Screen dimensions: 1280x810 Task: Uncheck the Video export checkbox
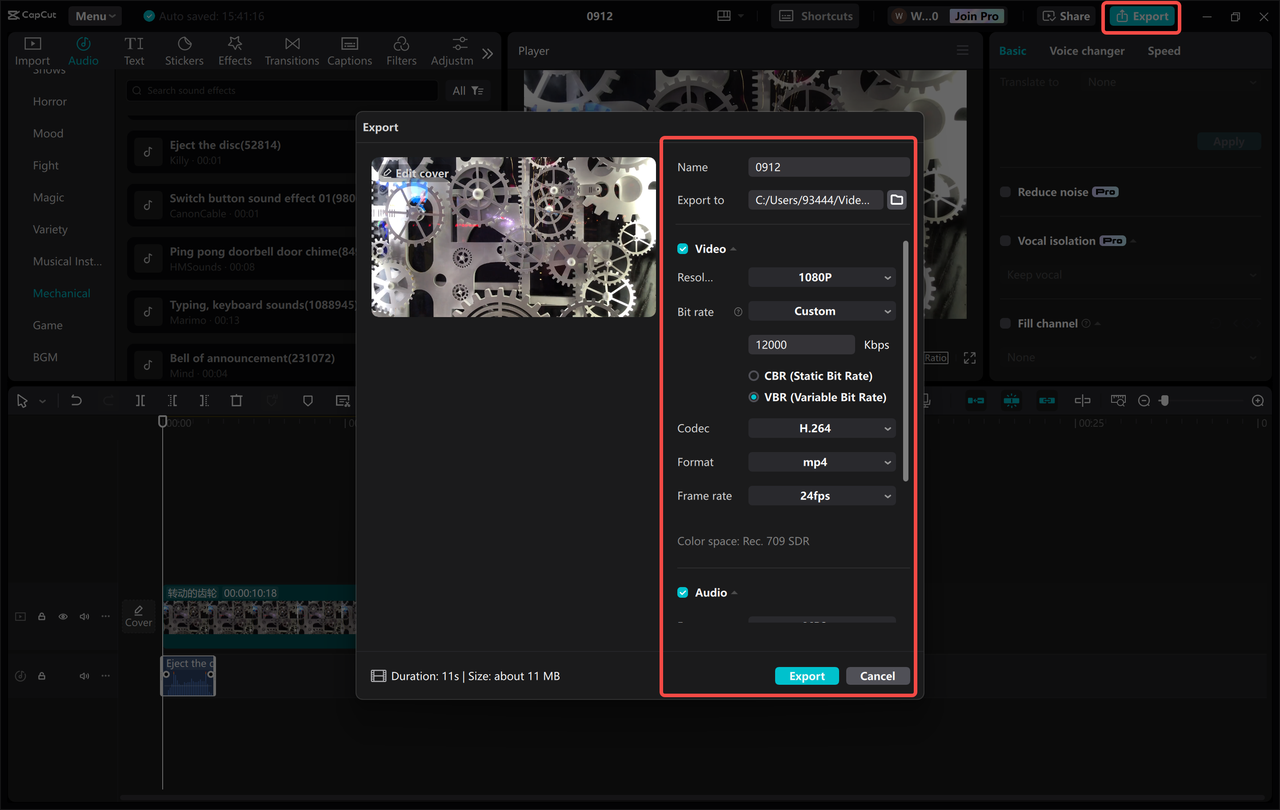click(682, 248)
